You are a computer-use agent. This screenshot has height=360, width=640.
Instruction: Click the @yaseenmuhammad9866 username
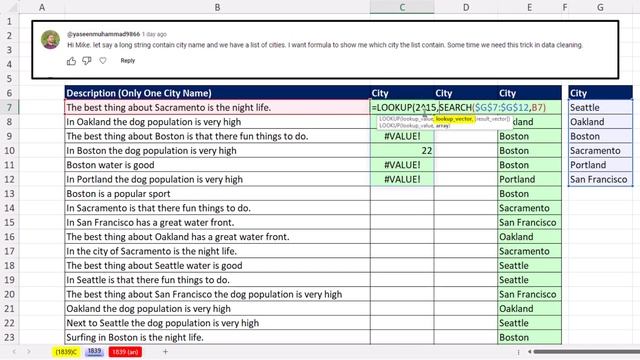pyautogui.click(x=103, y=34)
